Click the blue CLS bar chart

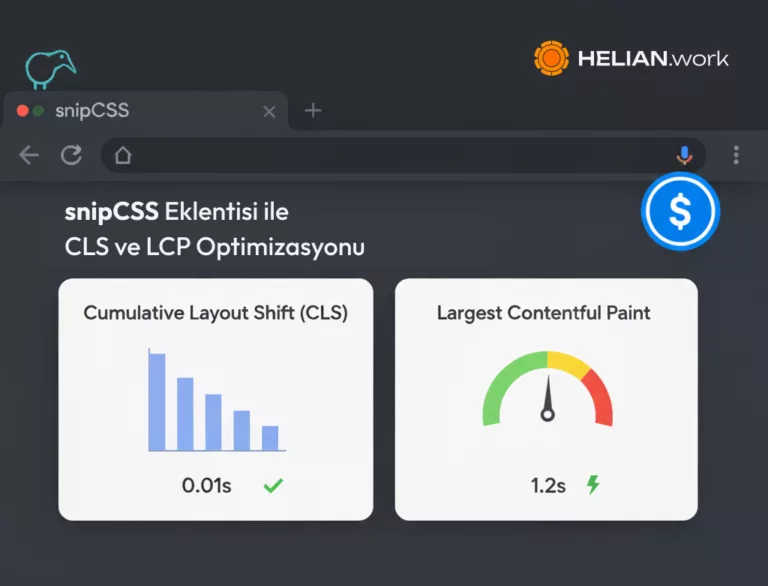pos(213,402)
